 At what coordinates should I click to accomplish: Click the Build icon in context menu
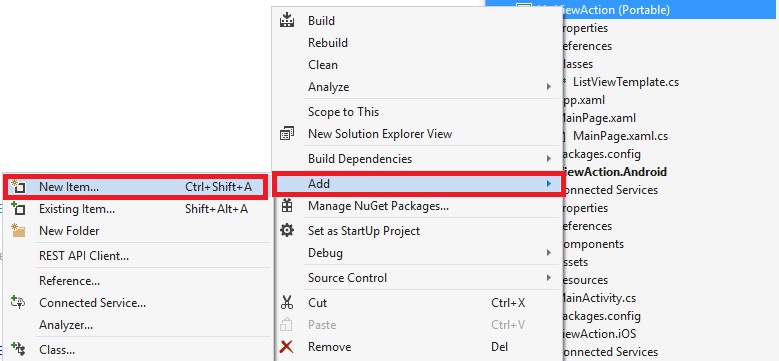287,20
